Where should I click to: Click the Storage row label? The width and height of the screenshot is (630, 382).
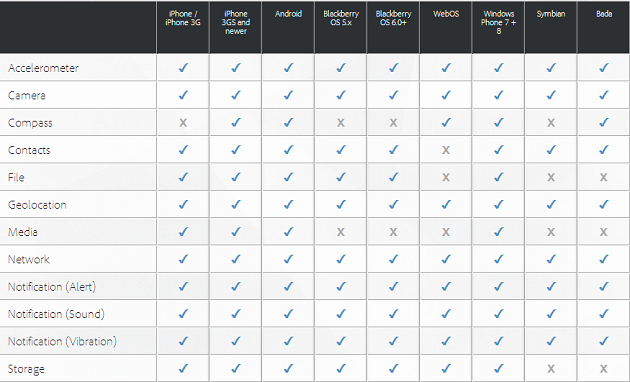26,369
